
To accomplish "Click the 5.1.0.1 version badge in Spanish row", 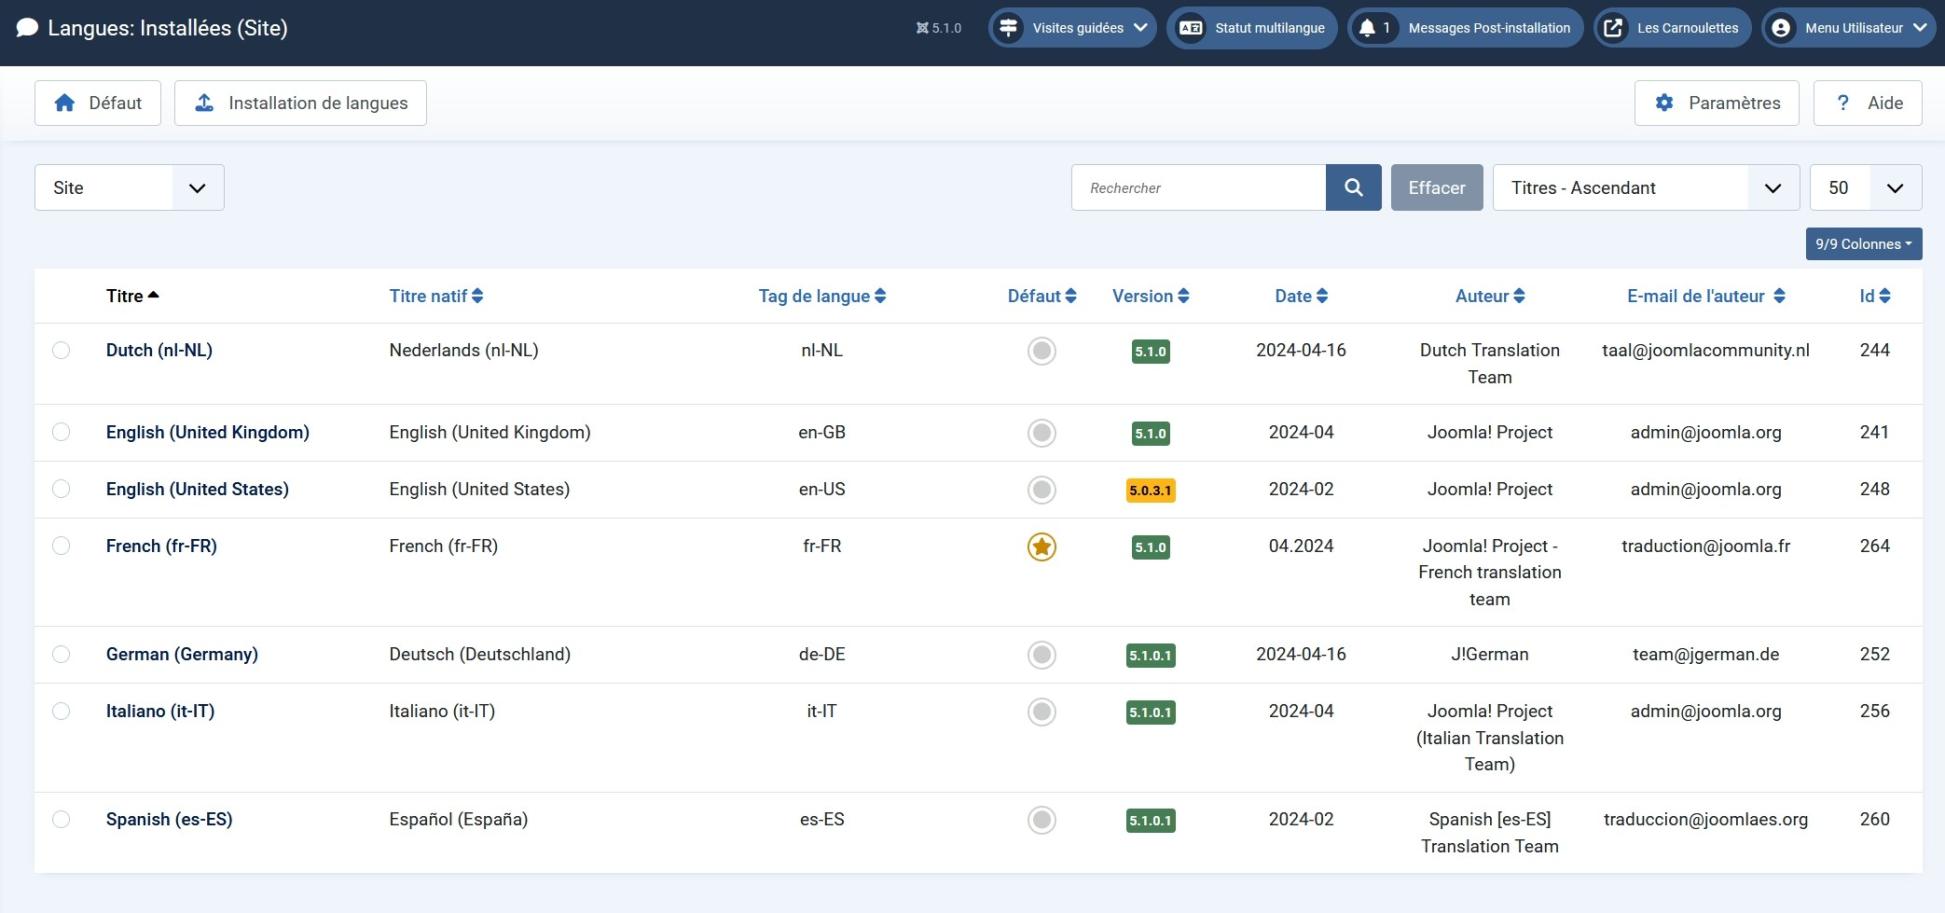I will point(1150,820).
